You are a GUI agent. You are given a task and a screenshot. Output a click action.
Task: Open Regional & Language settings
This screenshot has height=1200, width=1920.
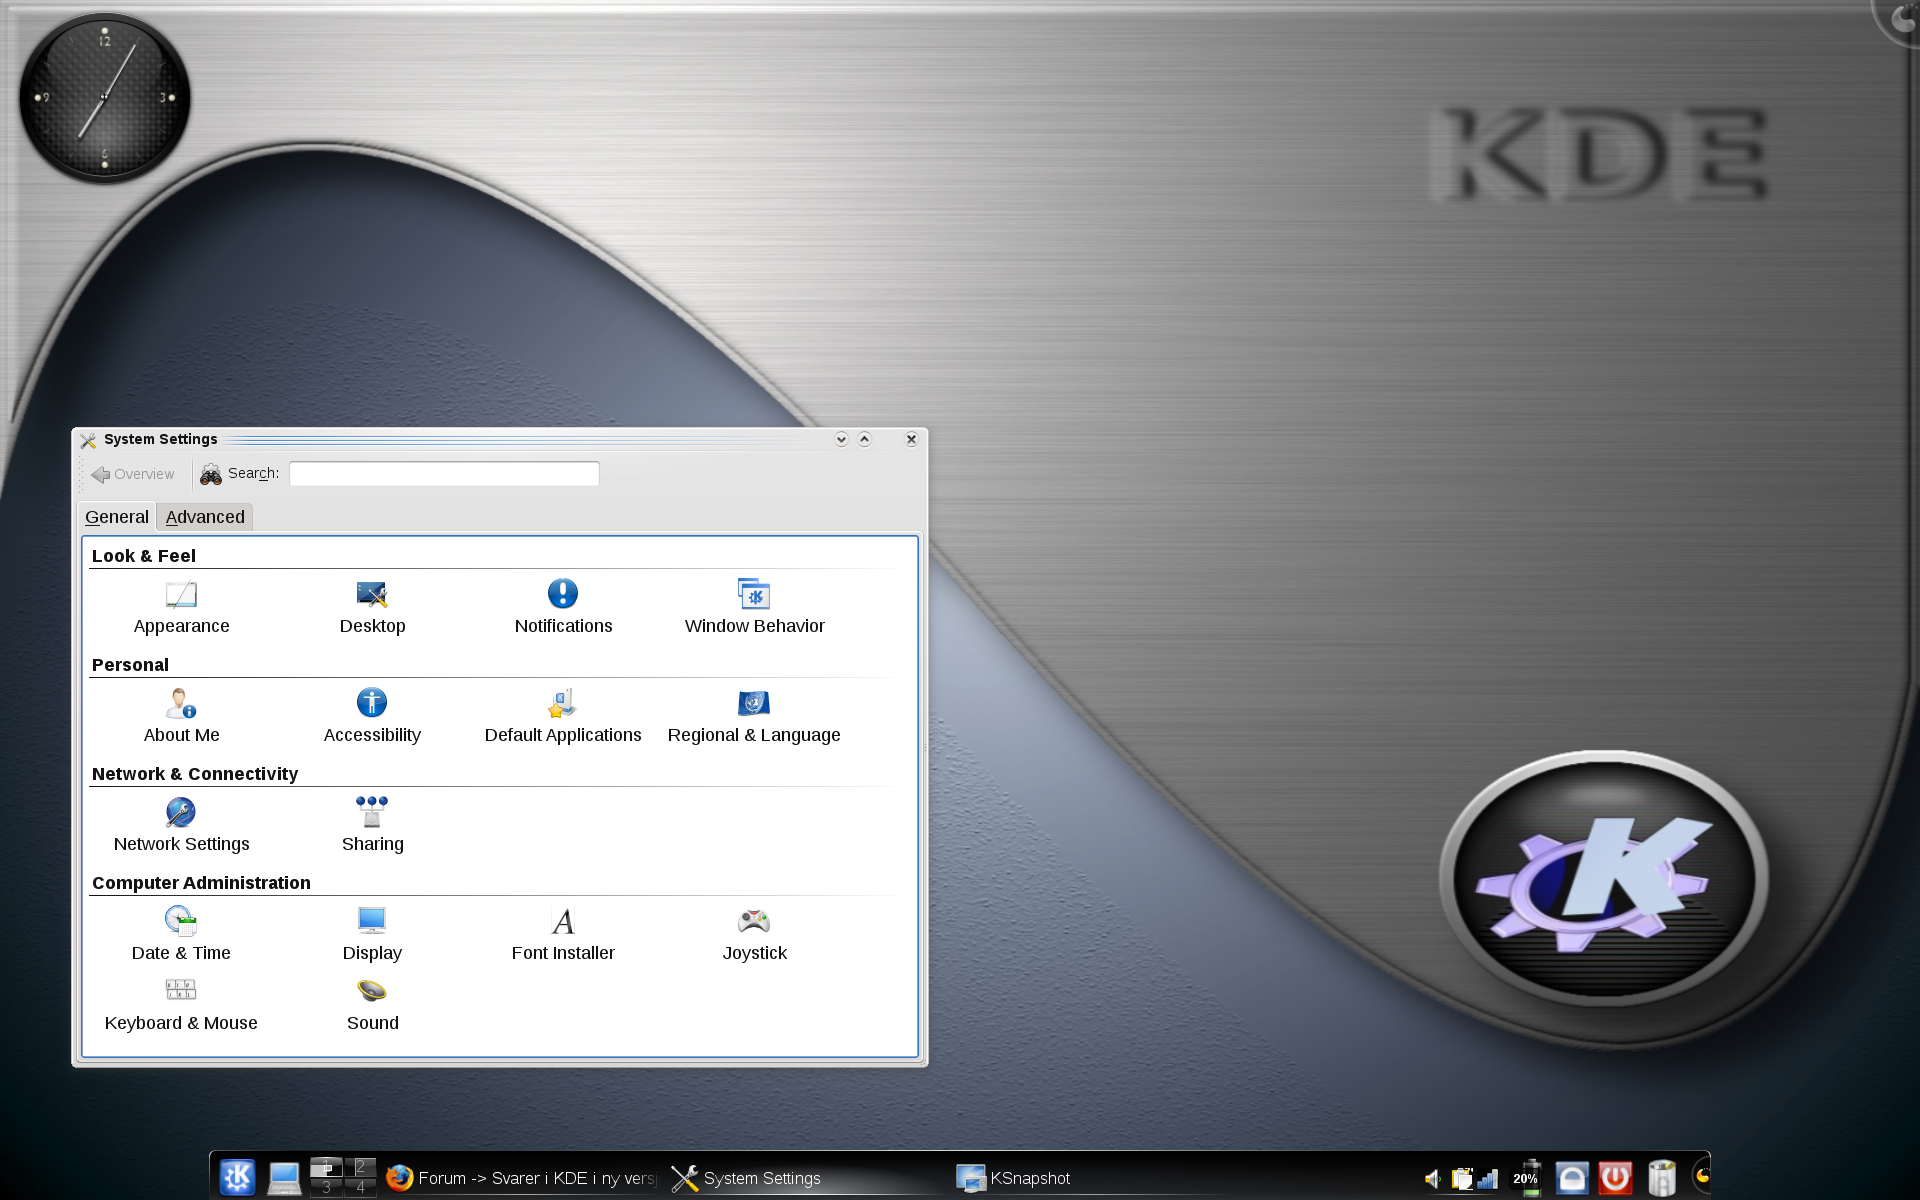tap(754, 717)
